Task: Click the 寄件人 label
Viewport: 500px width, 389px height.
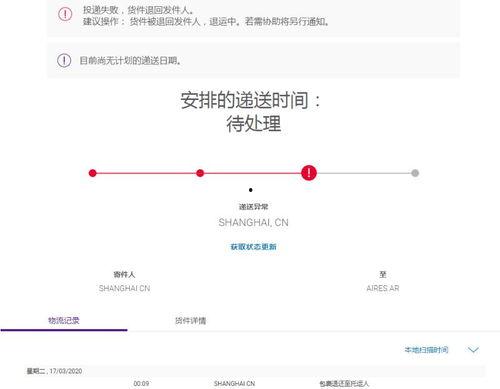Action: click(x=124, y=274)
